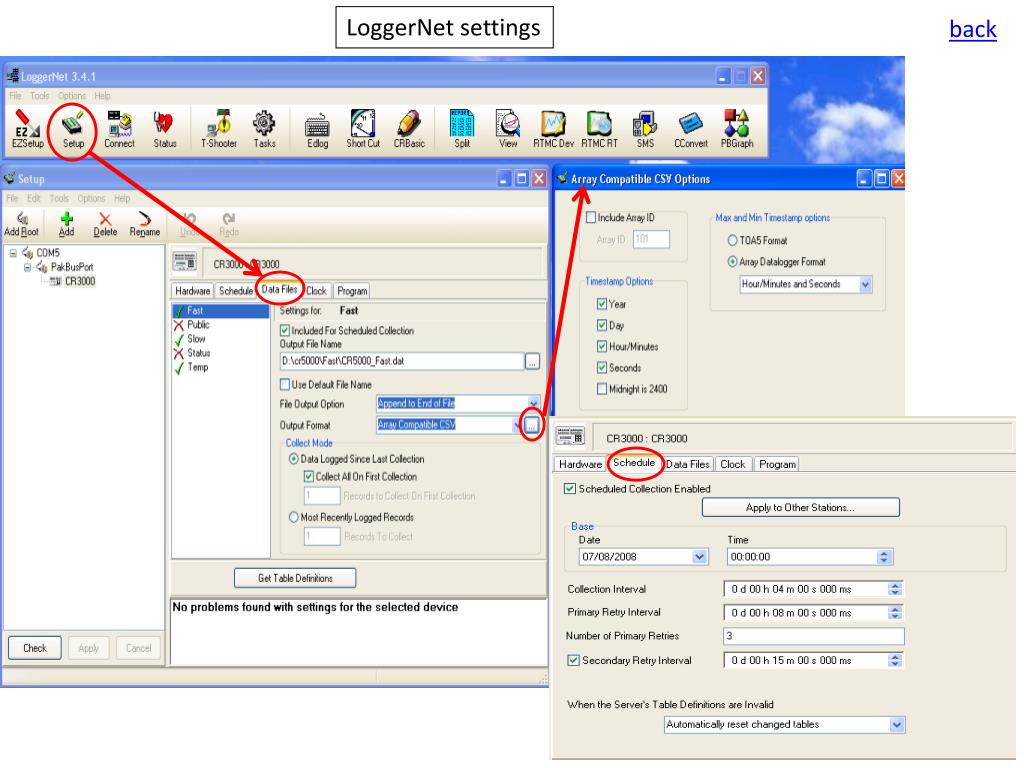The height and width of the screenshot is (768, 1024).
Task: Open the Hour/Minutes and Seconds dropdown
Action: pos(865,284)
